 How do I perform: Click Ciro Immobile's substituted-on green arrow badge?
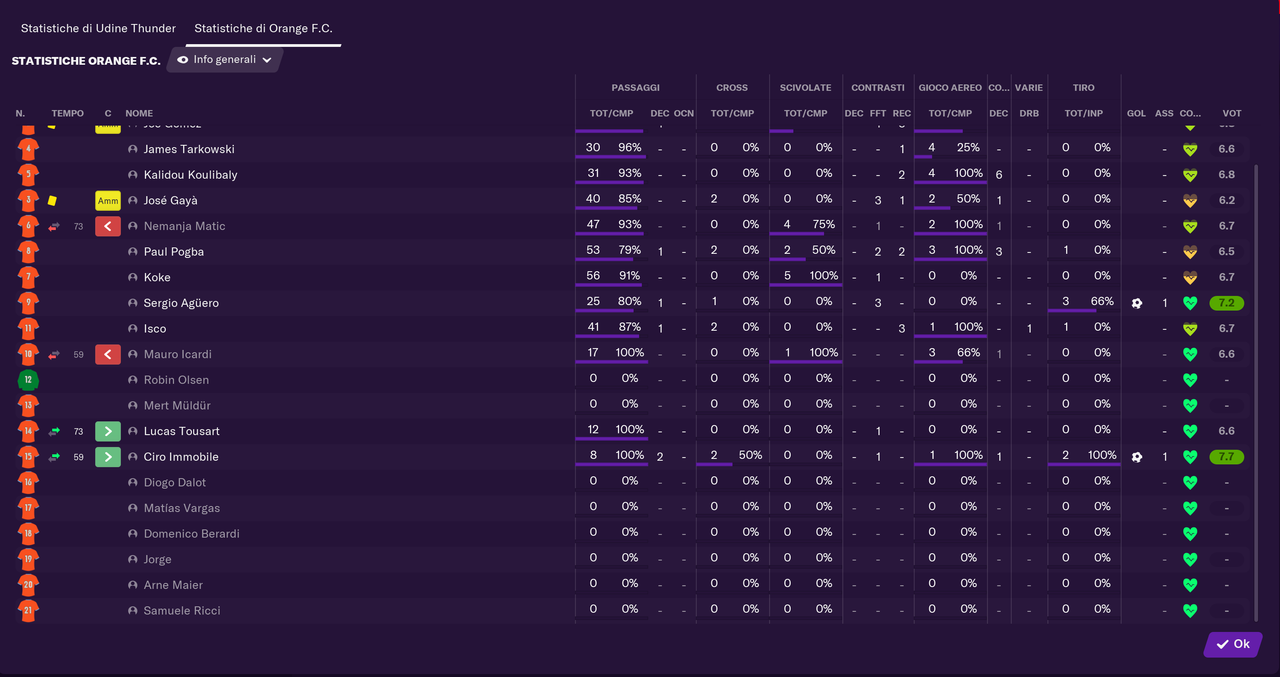point(108,457)
